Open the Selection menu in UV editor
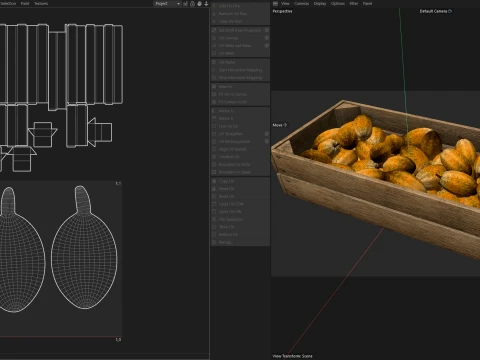The image size is (480, 360). pos(7,3)
